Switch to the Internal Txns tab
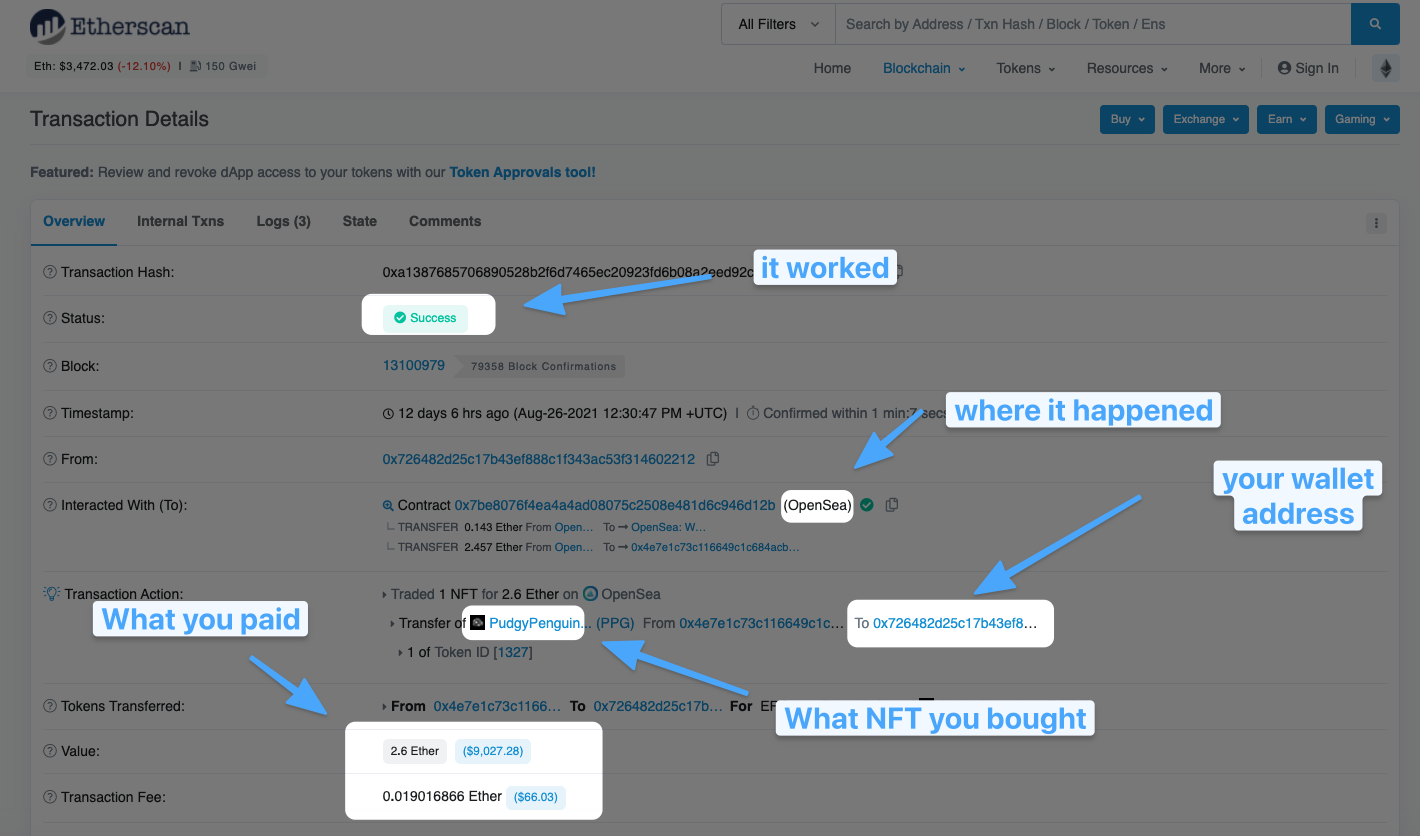 point(180,221)
